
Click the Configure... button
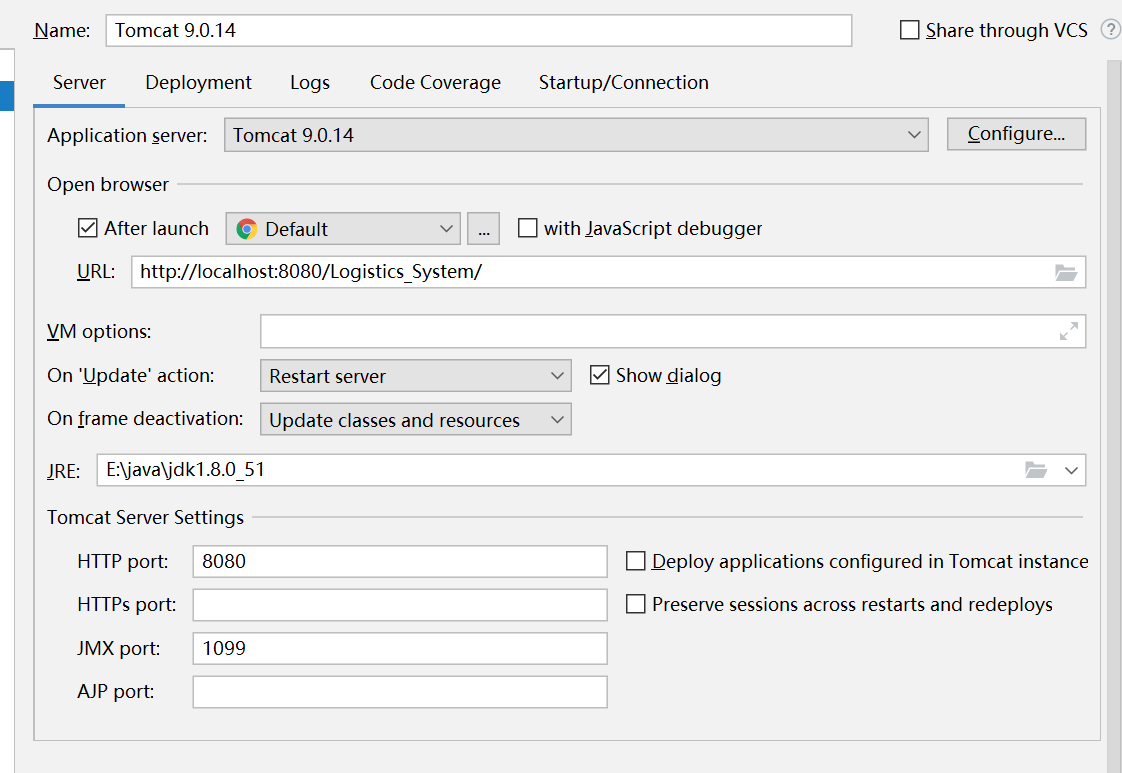tap(1016, 134)
